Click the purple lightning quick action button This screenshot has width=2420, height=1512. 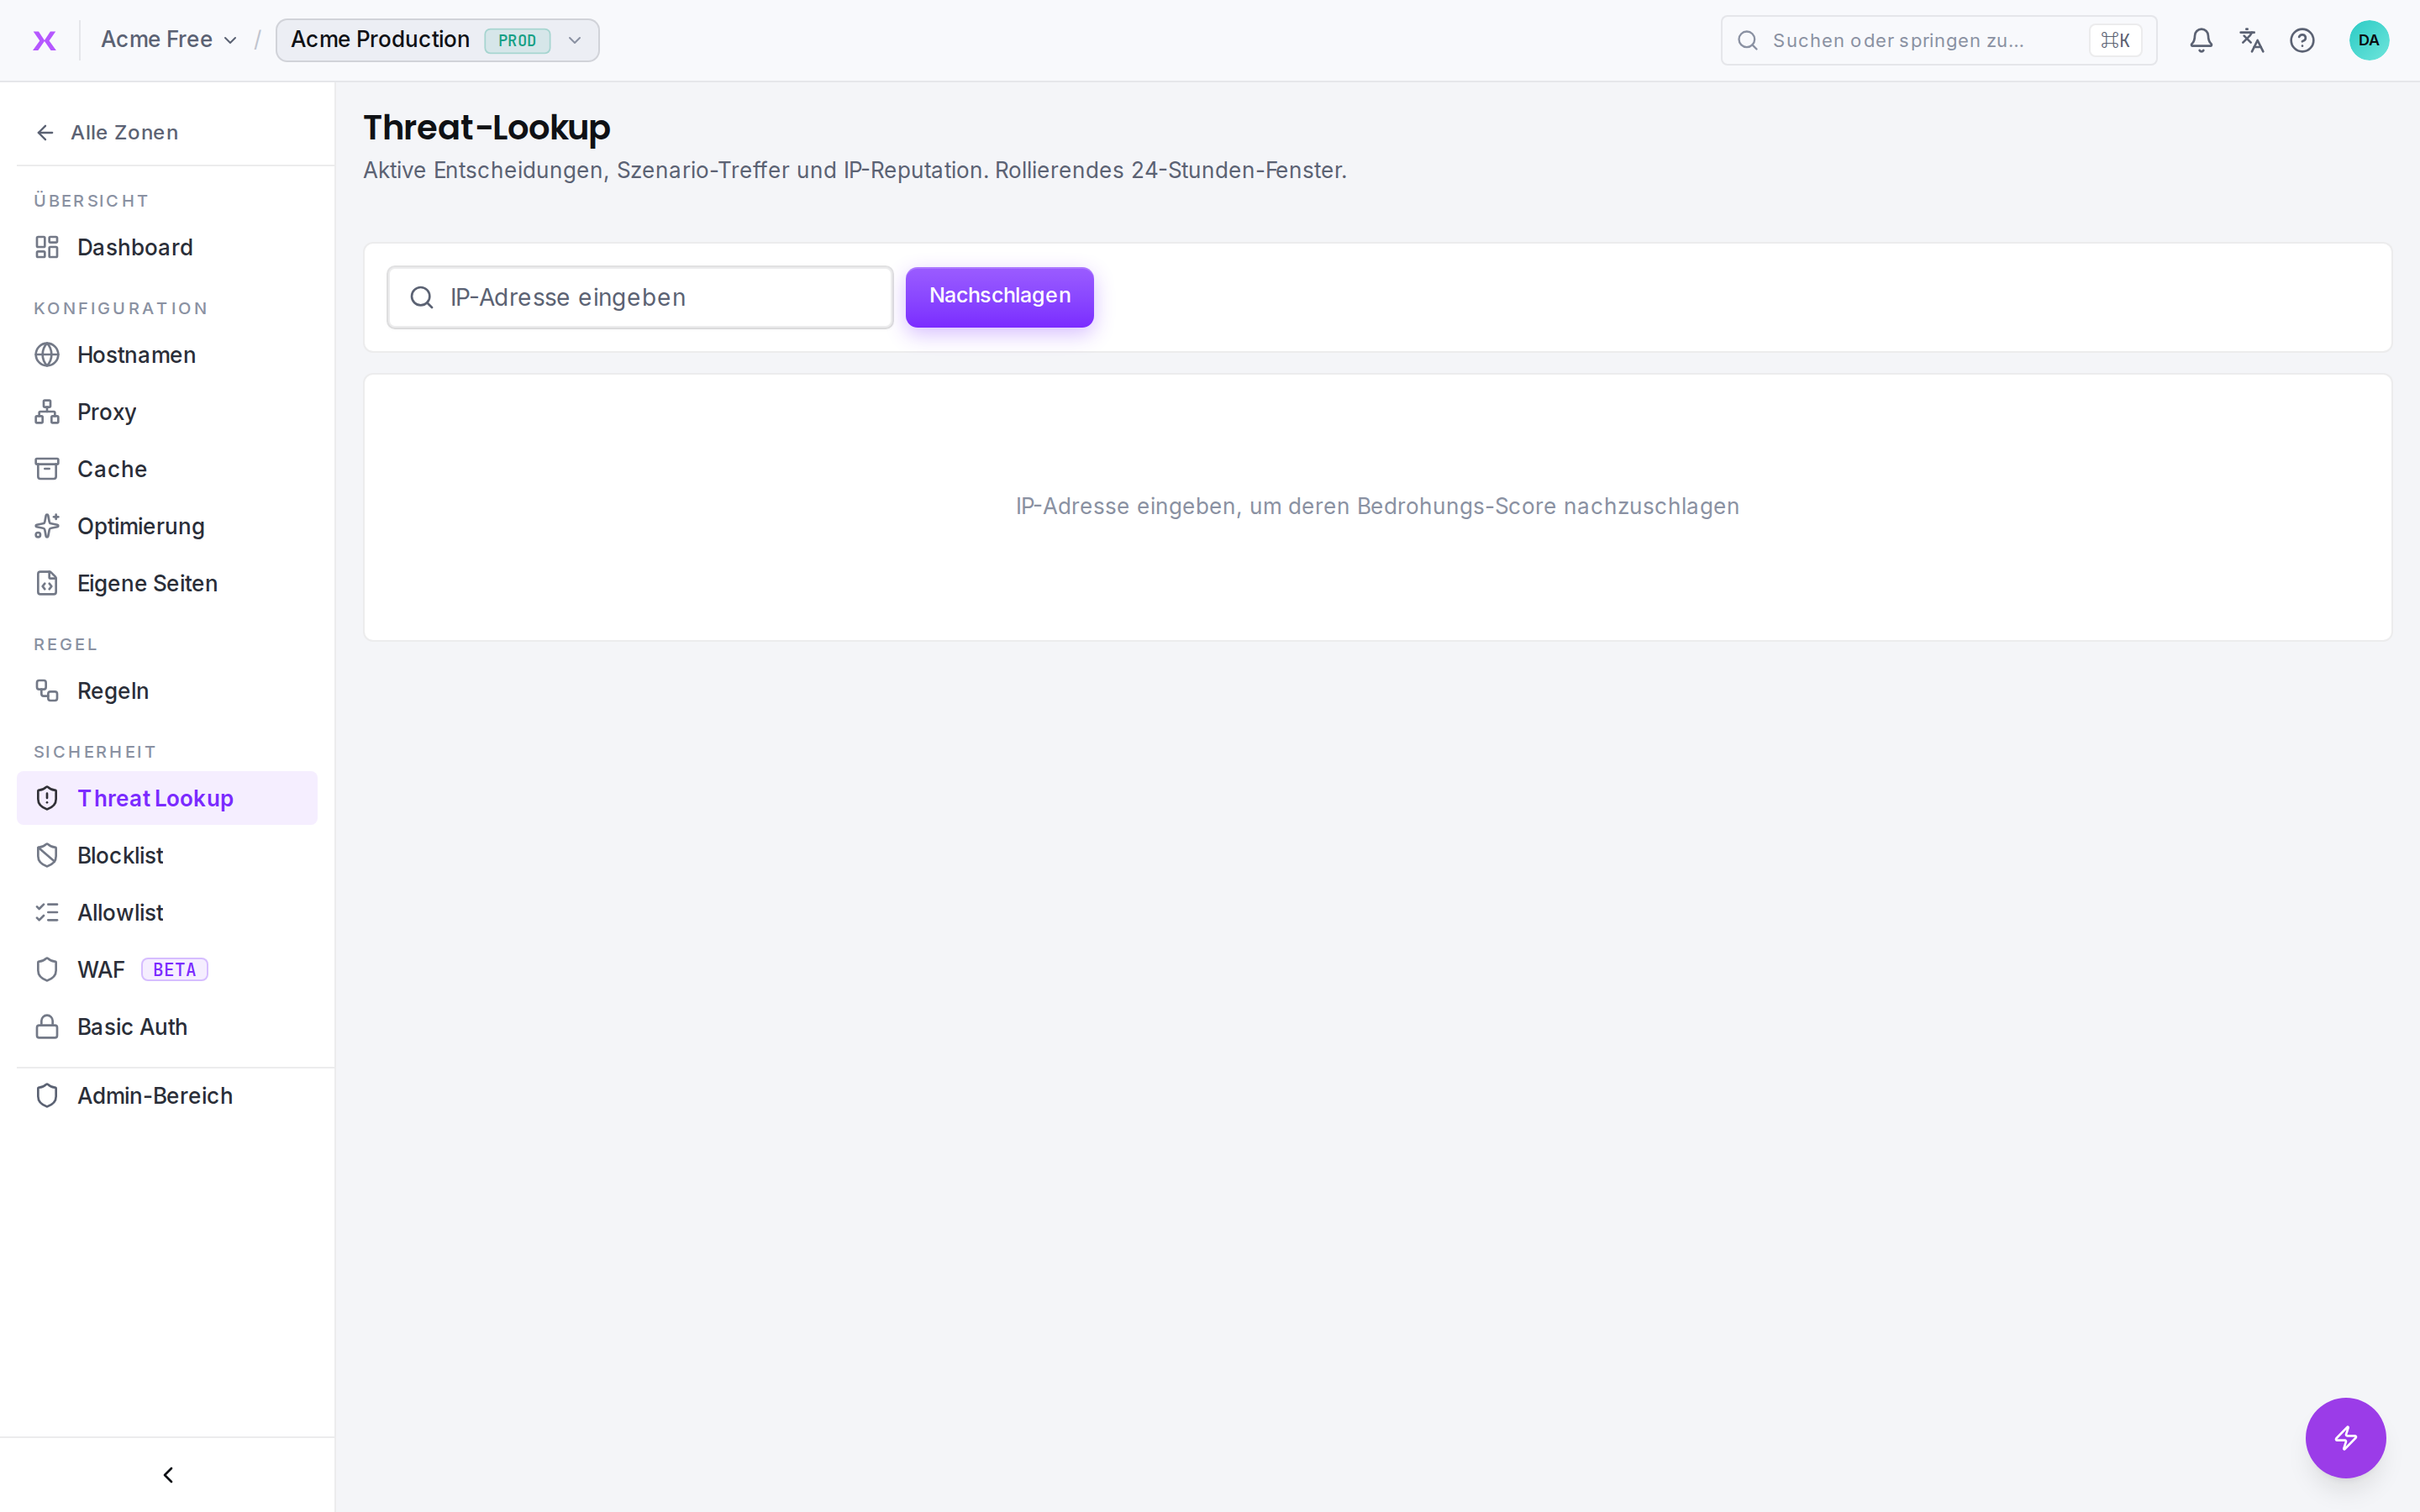pyautogui.click(x=2345, y=1437)
